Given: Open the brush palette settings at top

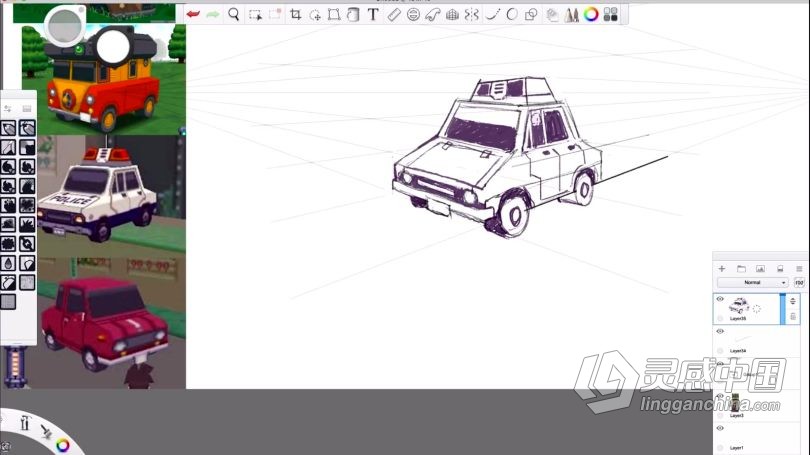Looking at the screenshot, I should click(8, 108).
